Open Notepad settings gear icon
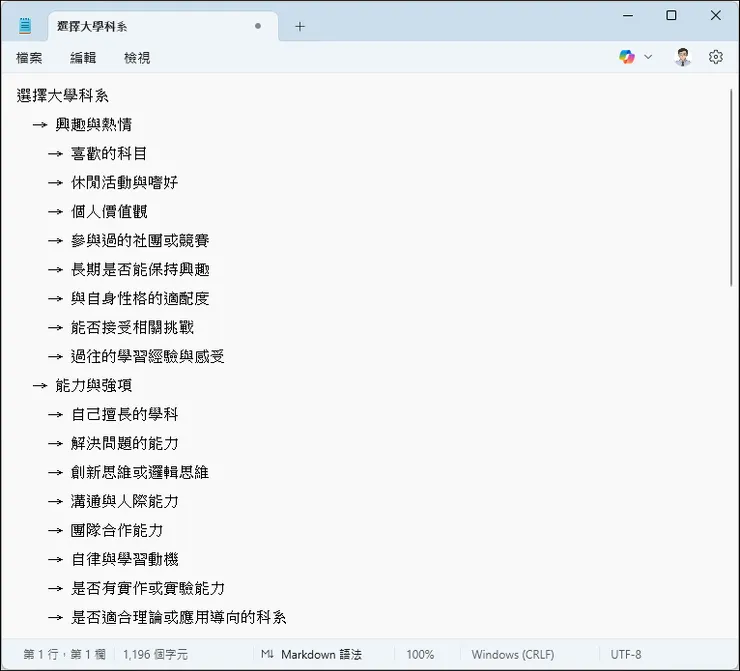740x671 pixels. click(715, 57)
